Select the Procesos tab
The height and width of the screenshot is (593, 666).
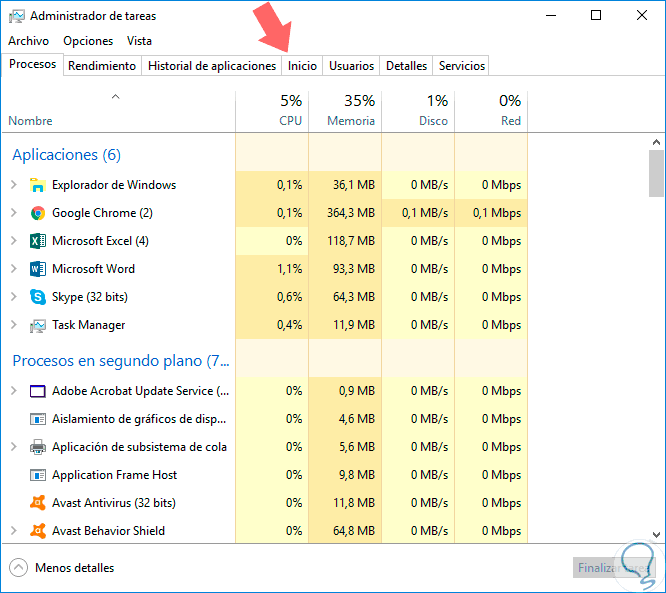pos(33,64)
